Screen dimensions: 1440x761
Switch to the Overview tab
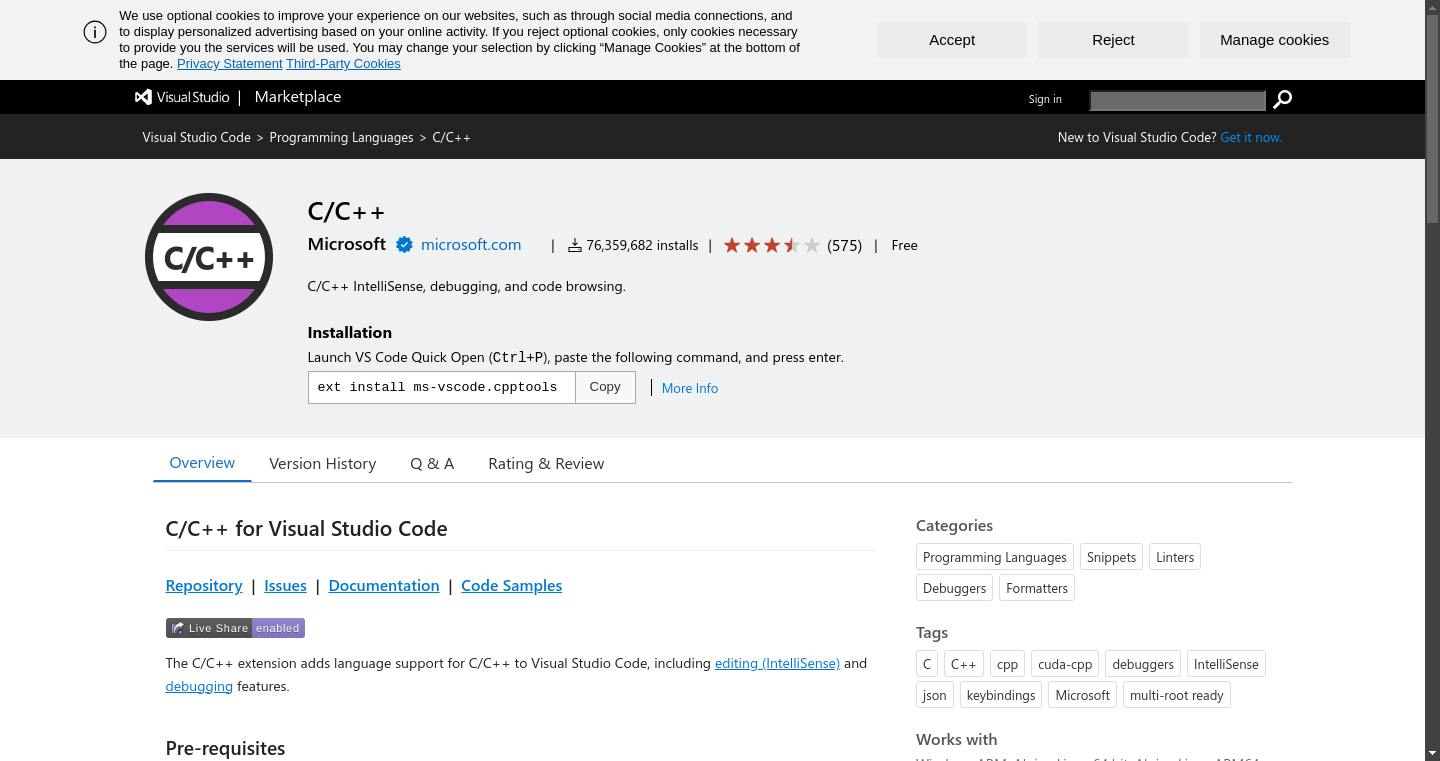[x=202, y=463]
